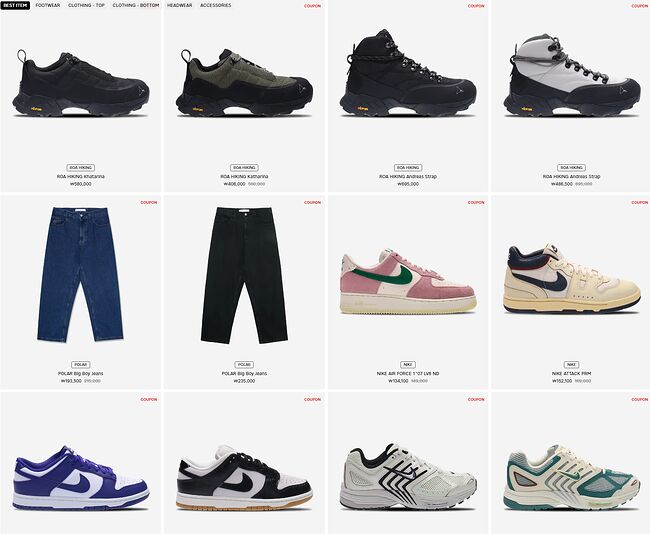650x534 pixels.
Task: View the green and cream Nike runner
Action: 572,478
